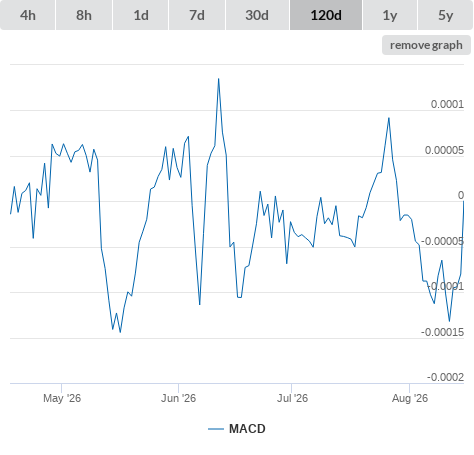This screenshot has width=474, height=455.
Task: Click the Aug '26 axis label
Action: click(x=410, y=398)
